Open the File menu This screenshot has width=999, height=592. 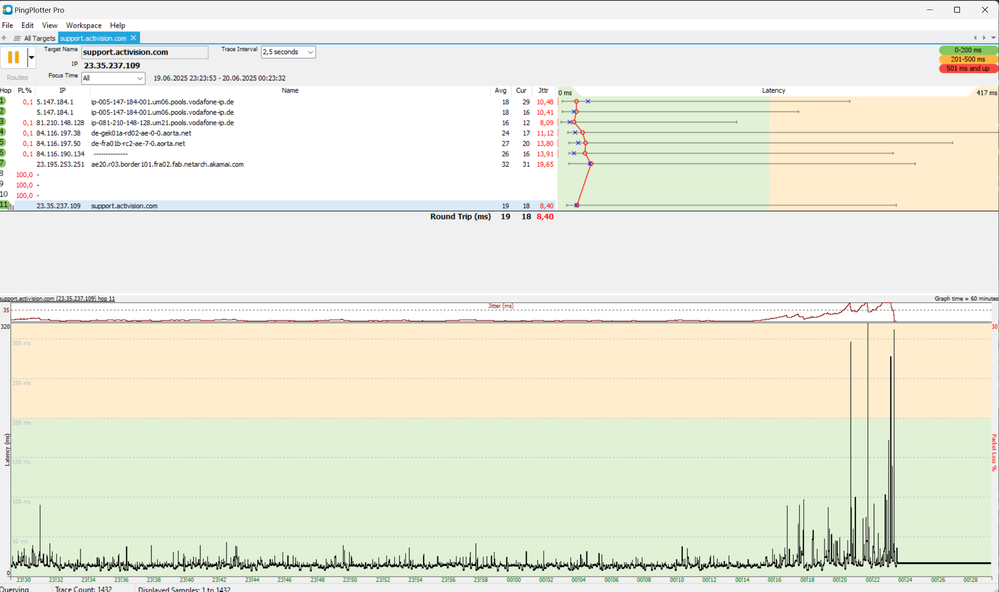(8, 25)
